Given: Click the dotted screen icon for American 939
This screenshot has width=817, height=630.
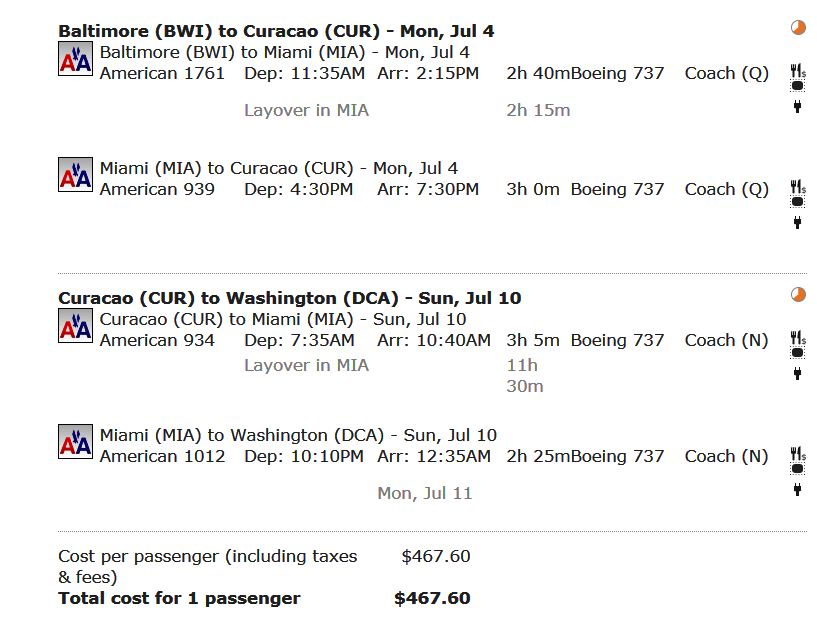Looking at the screenshot, I should (x=797, y=202).
